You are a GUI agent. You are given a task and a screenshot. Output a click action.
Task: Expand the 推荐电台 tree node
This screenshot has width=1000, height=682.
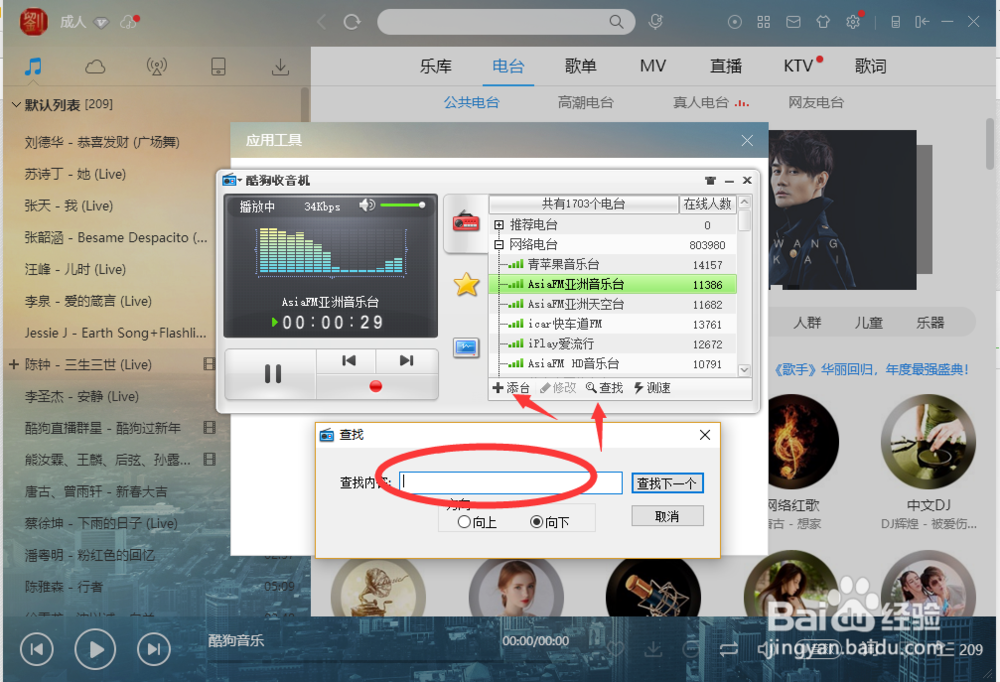499,225
